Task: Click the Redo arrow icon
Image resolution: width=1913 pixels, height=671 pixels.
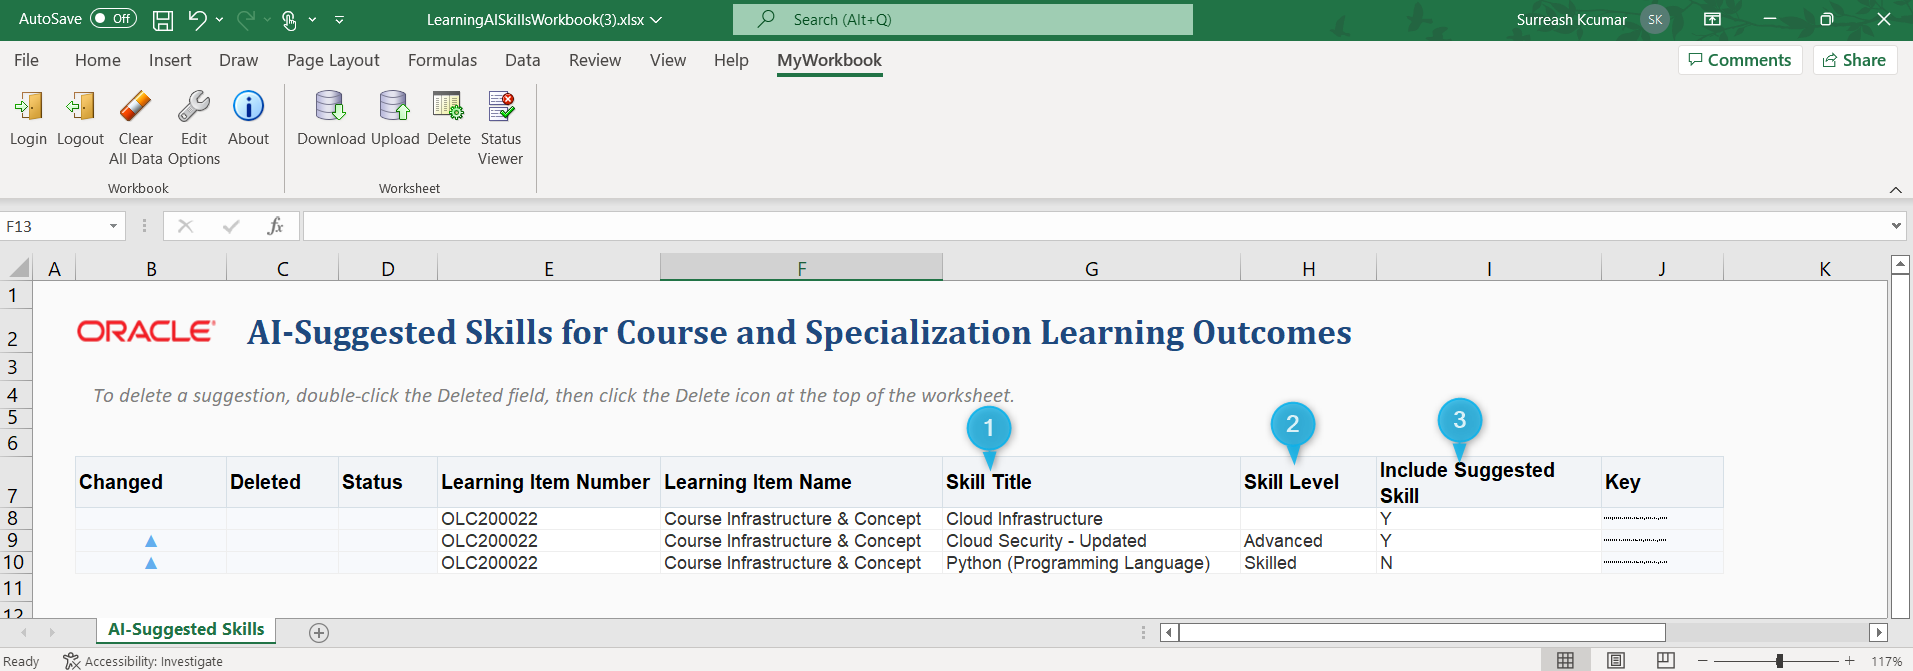Action: [245, 19]
